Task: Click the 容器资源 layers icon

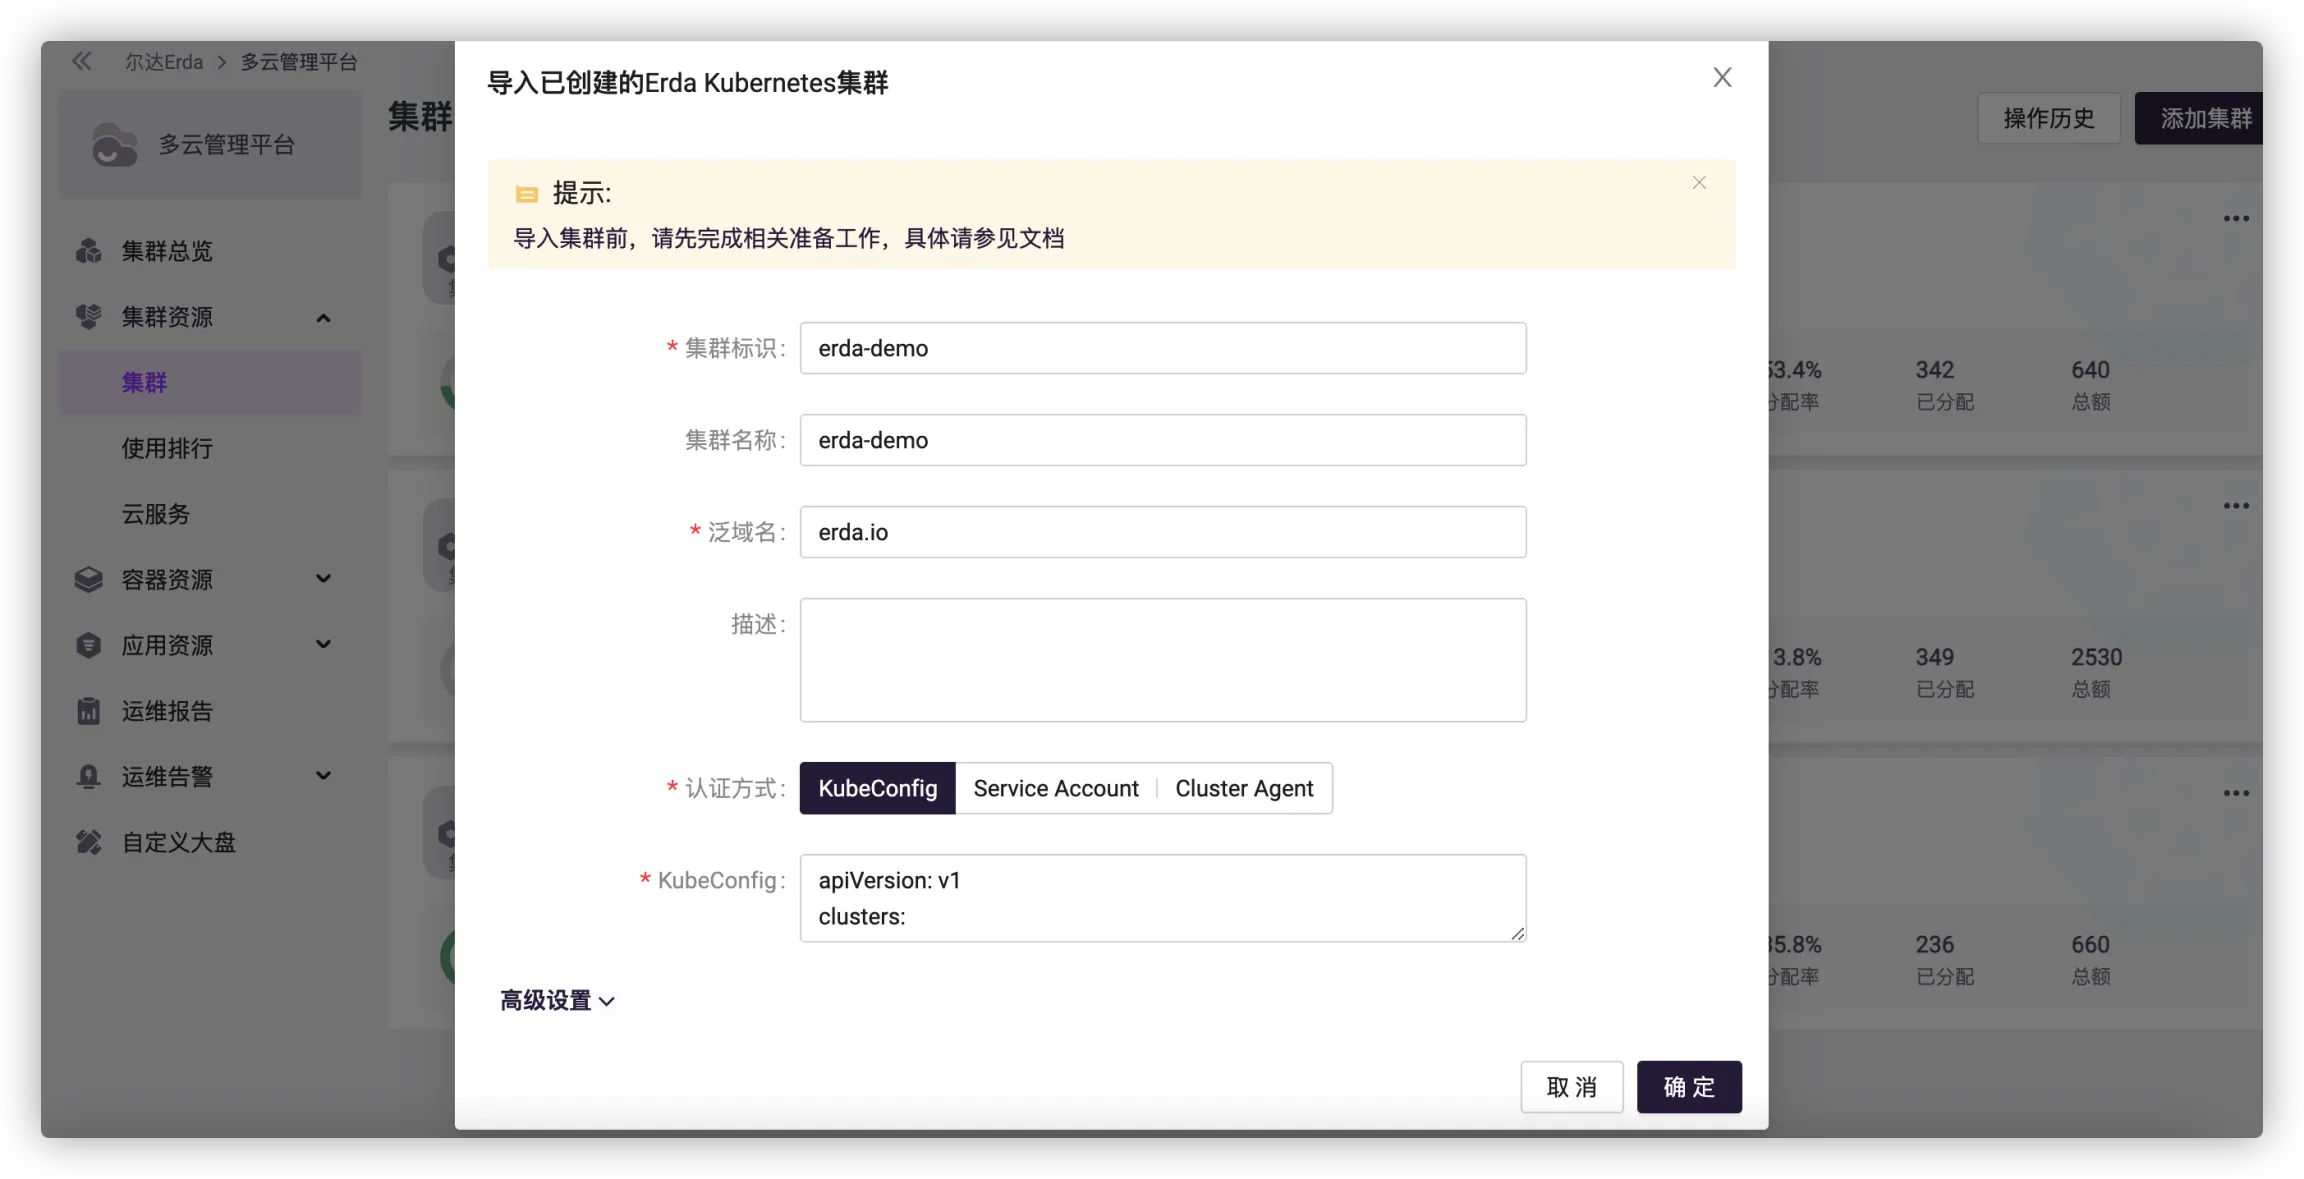Action: coord(89,580)
